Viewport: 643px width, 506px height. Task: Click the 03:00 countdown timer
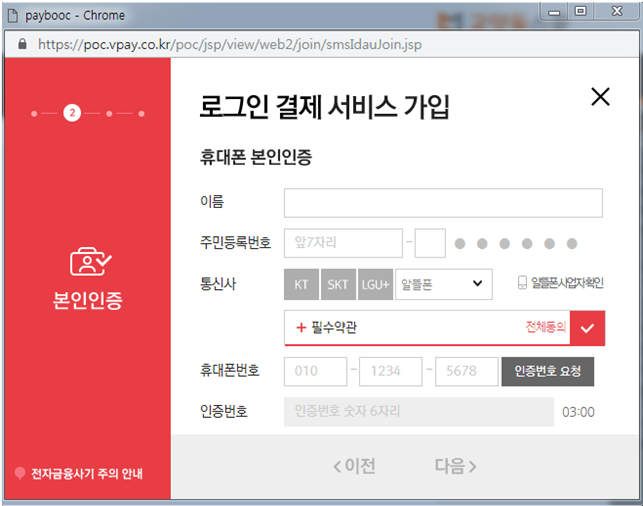click(x=578, y=412)
